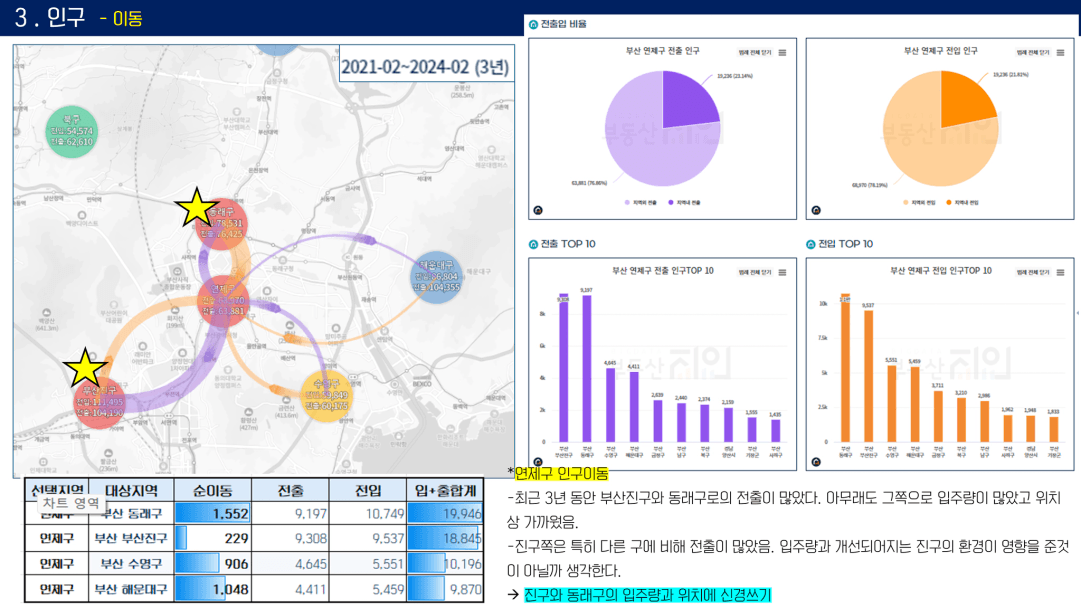Click the 19,236 (23.14%) pie label
Image resolution: width=1081 pixels, height=608 pixels.
[735, 76]
